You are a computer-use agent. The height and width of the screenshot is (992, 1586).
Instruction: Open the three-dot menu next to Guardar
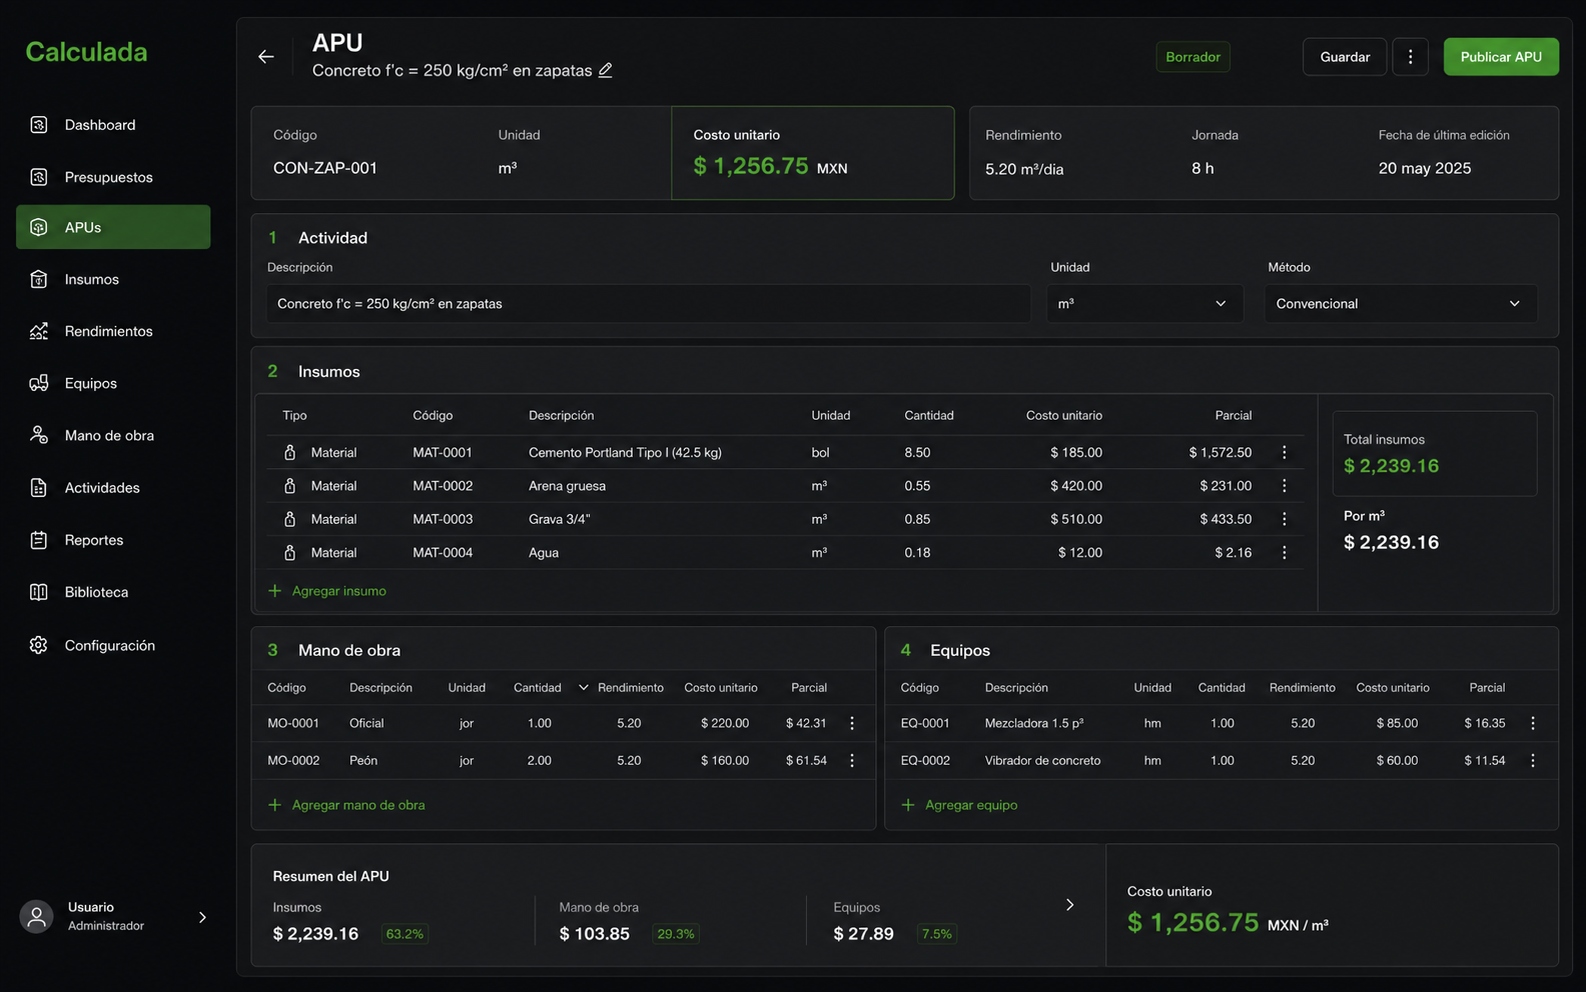[x=1410, y=57]
